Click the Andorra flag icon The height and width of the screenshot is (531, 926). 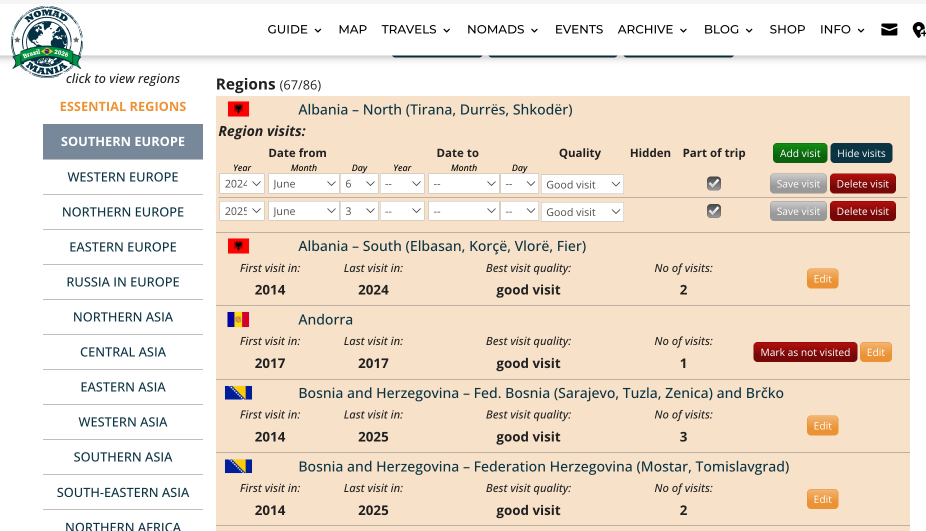click(238, 320)
